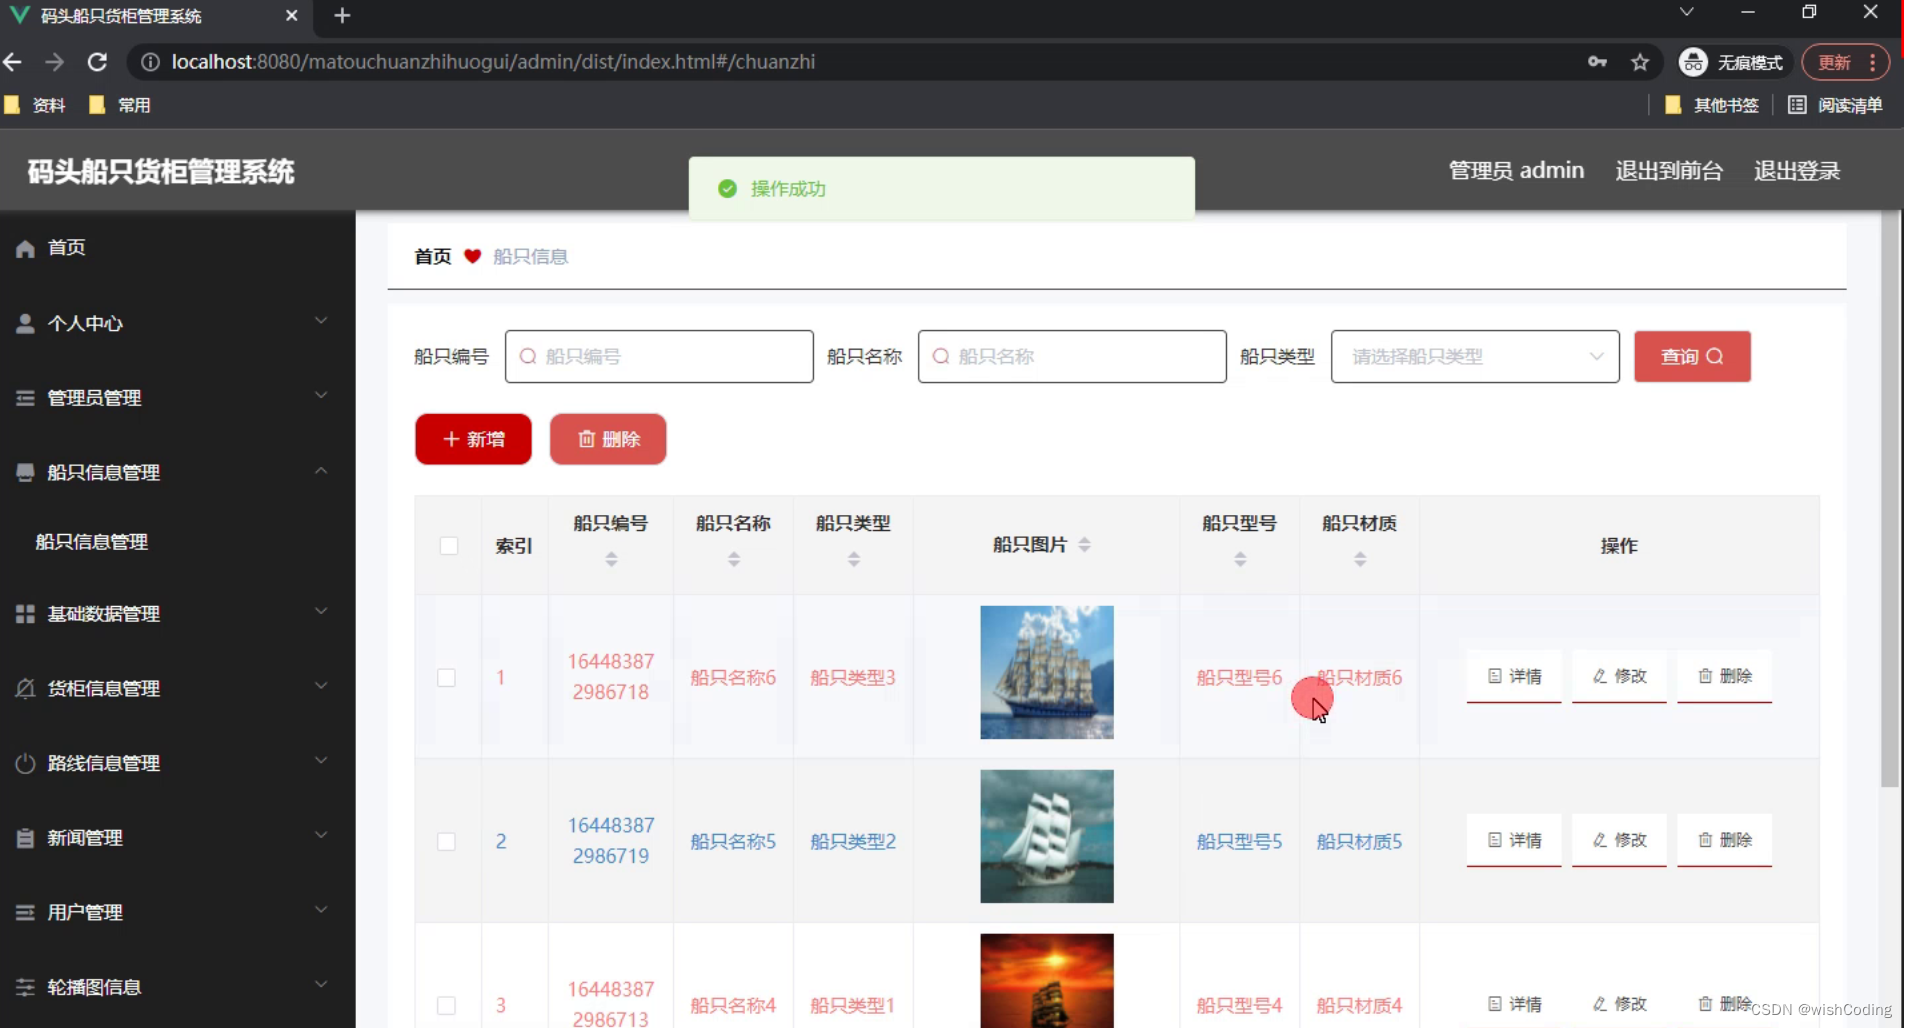Click the browser bookmark star icon
Viewport: 1907px width, 1028px height.
(1639, 62)
